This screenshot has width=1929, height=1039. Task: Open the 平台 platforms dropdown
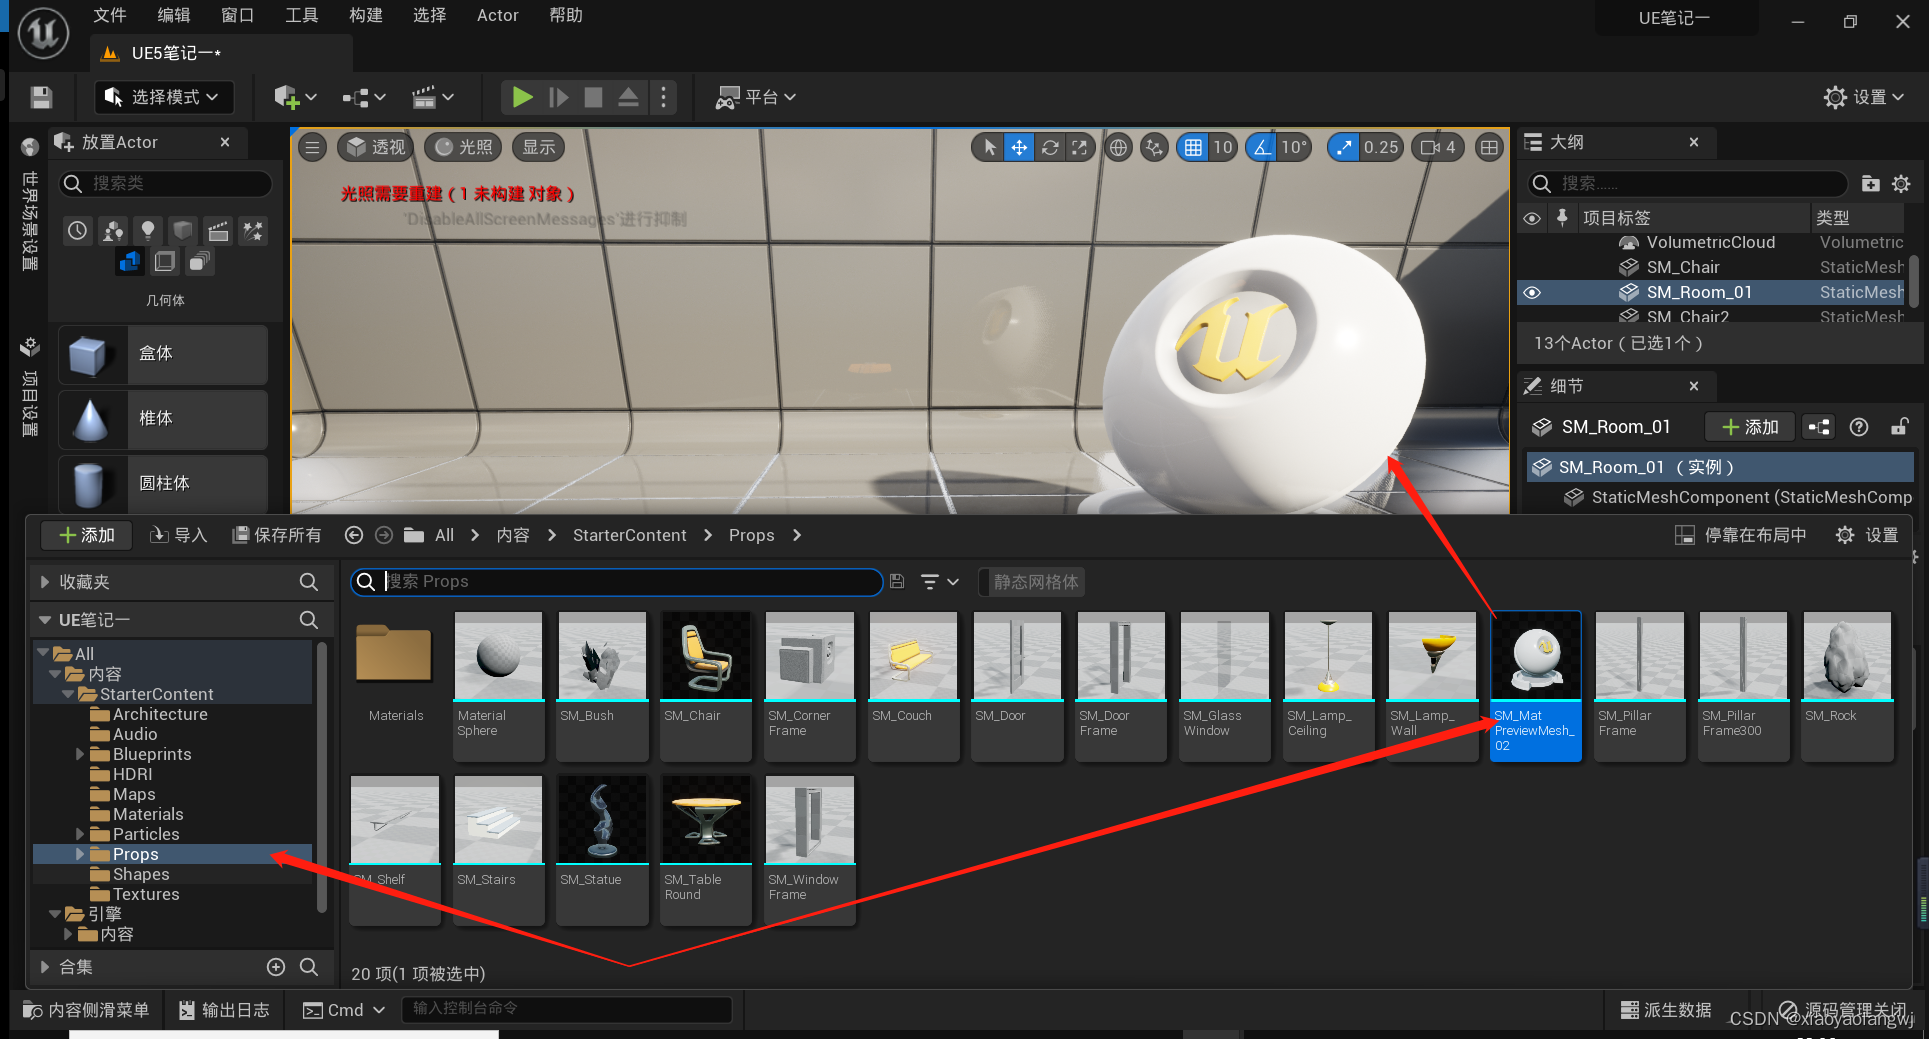pyautogui.click(x=756, y=97)
